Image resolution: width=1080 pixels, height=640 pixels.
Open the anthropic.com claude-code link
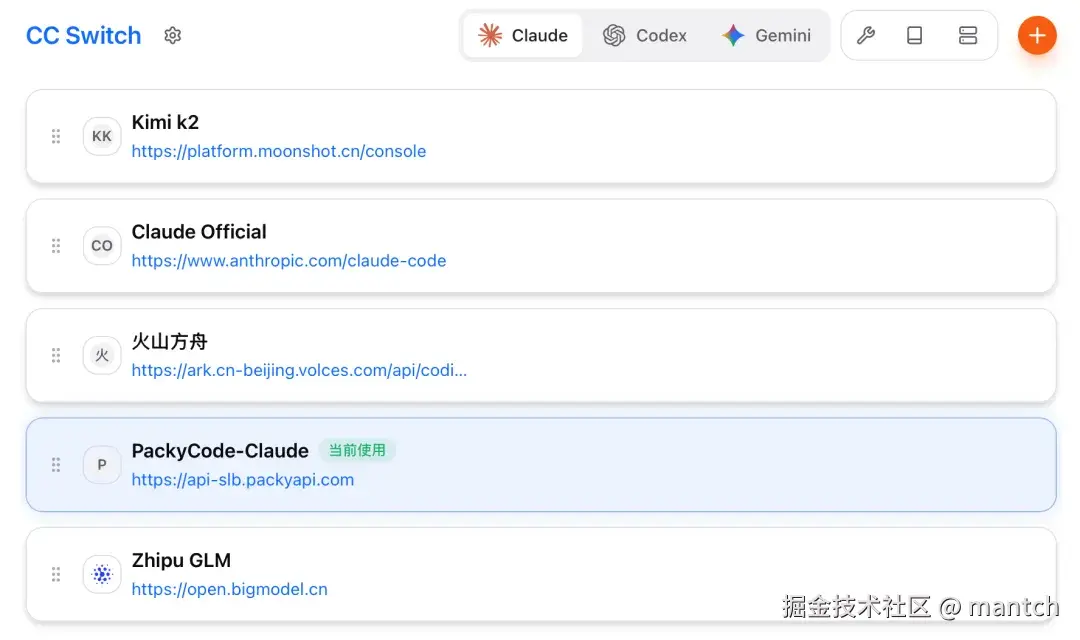click(289, 261)
